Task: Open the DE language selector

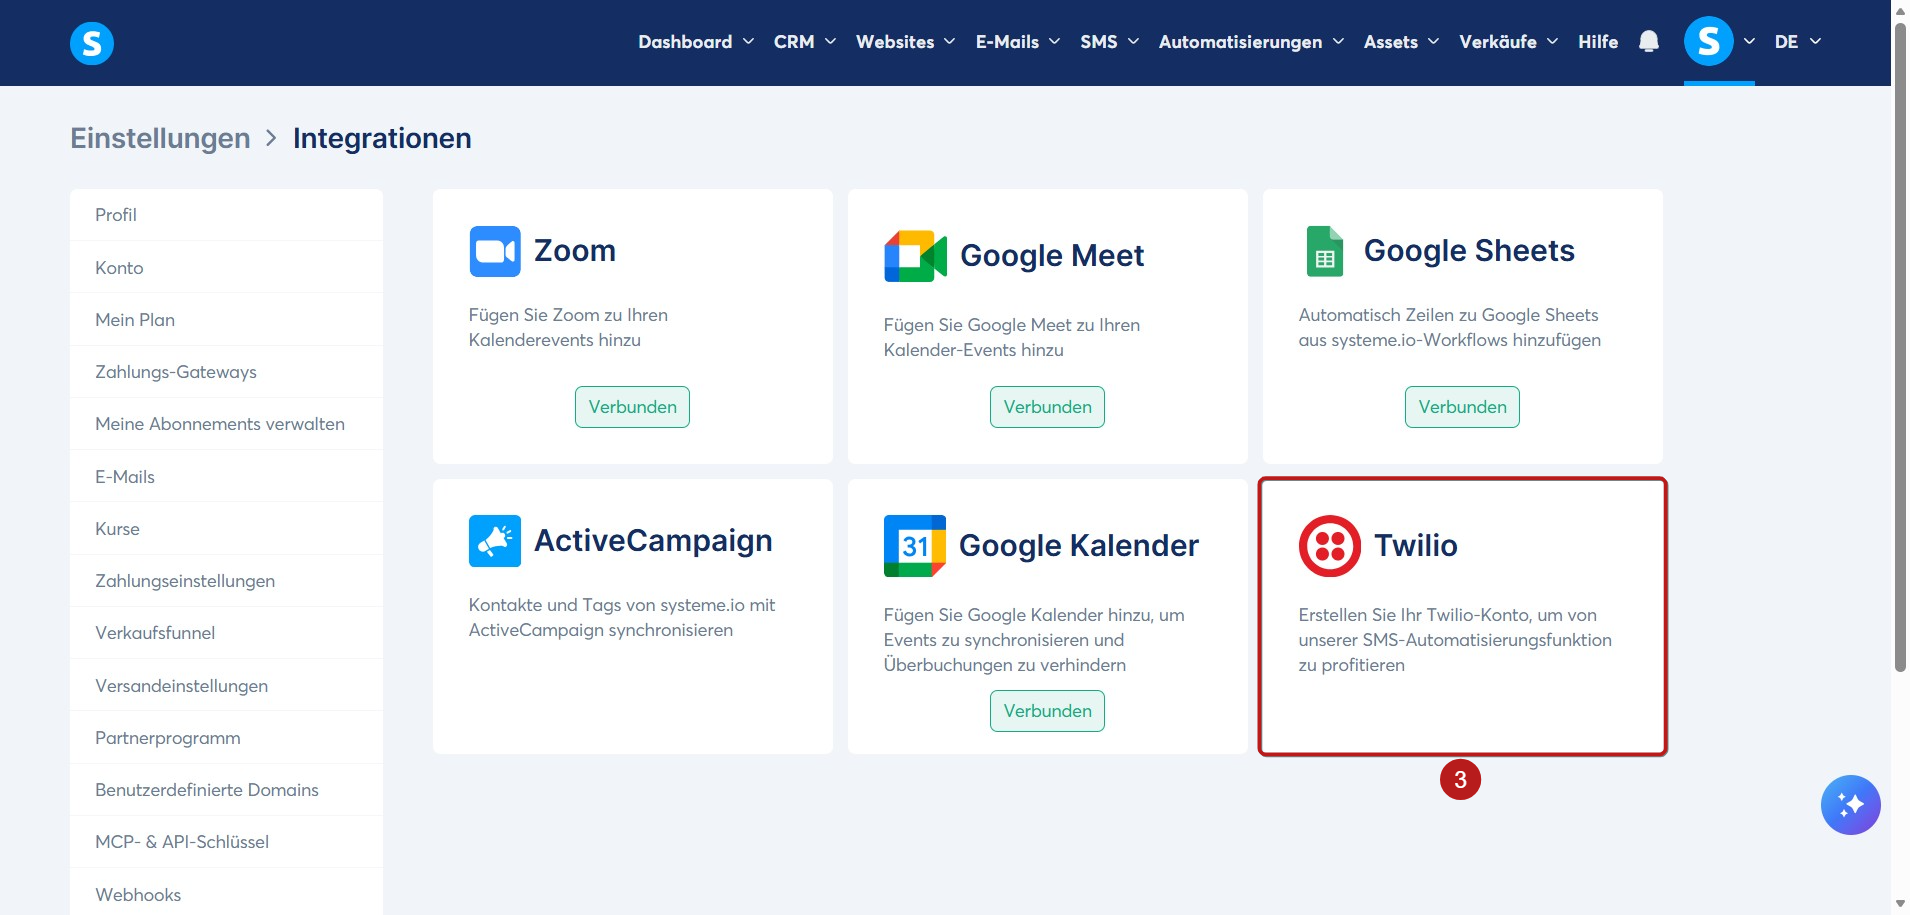Action: click(1798, 42)
